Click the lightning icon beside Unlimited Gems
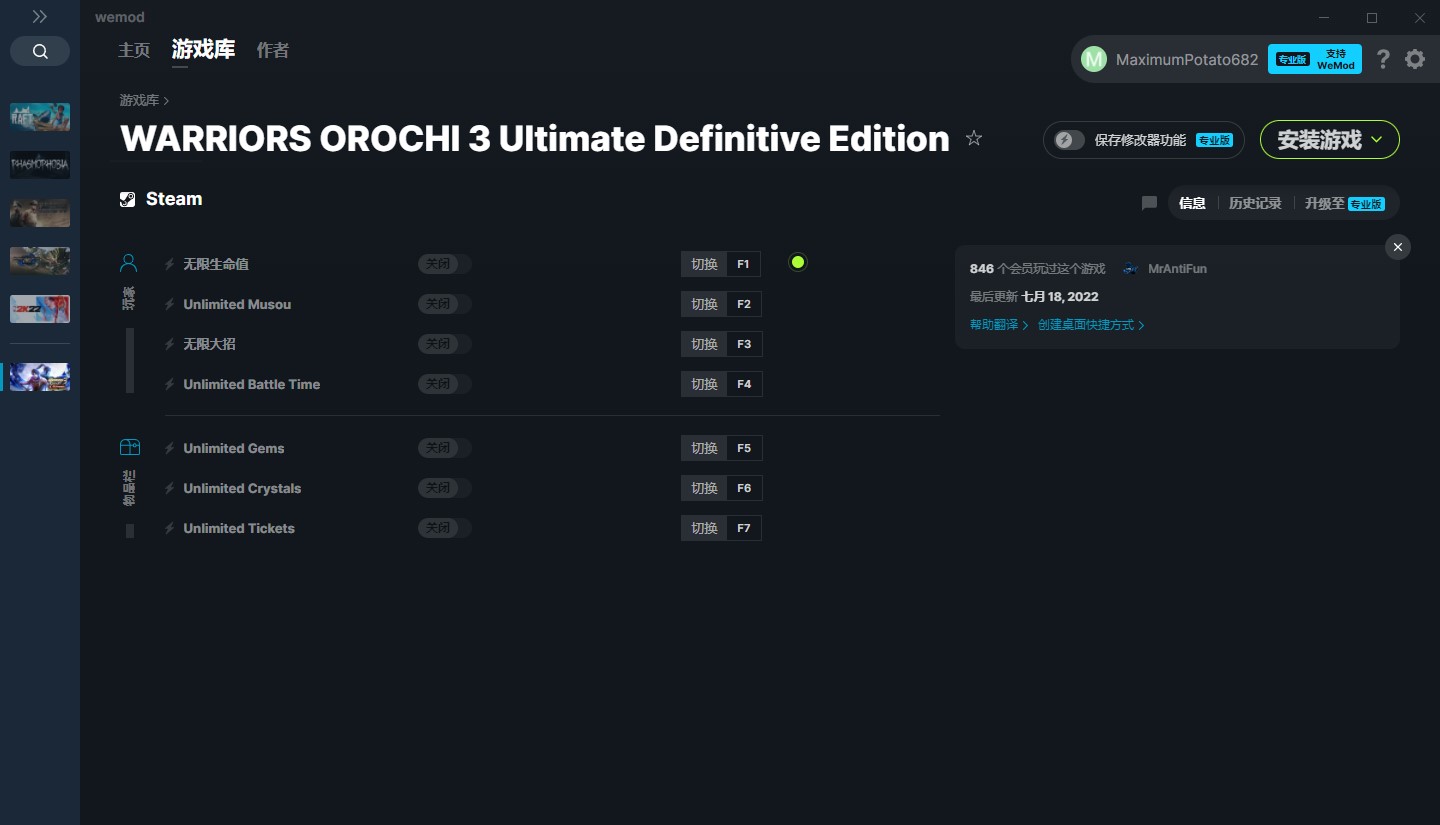 (x=170, y=448)
